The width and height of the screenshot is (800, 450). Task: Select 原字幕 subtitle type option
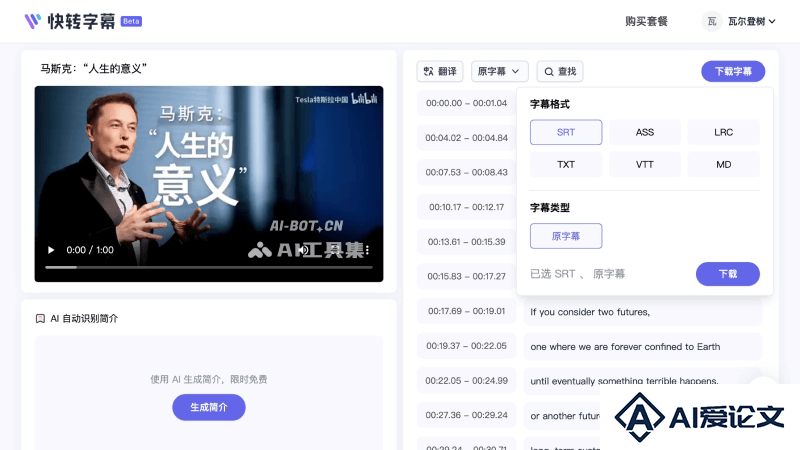pyautogui.click(x=566, y=236)
